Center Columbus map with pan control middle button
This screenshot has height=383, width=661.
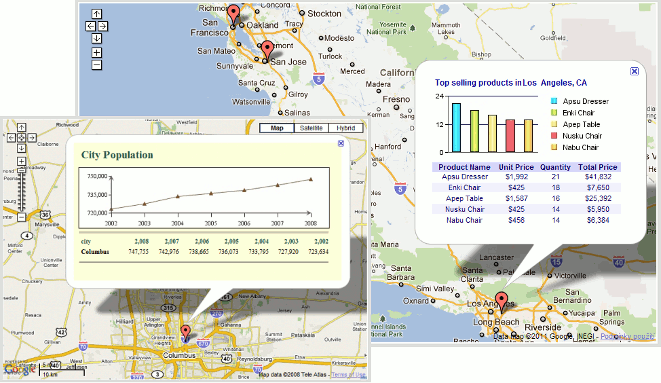click(21, 137)
